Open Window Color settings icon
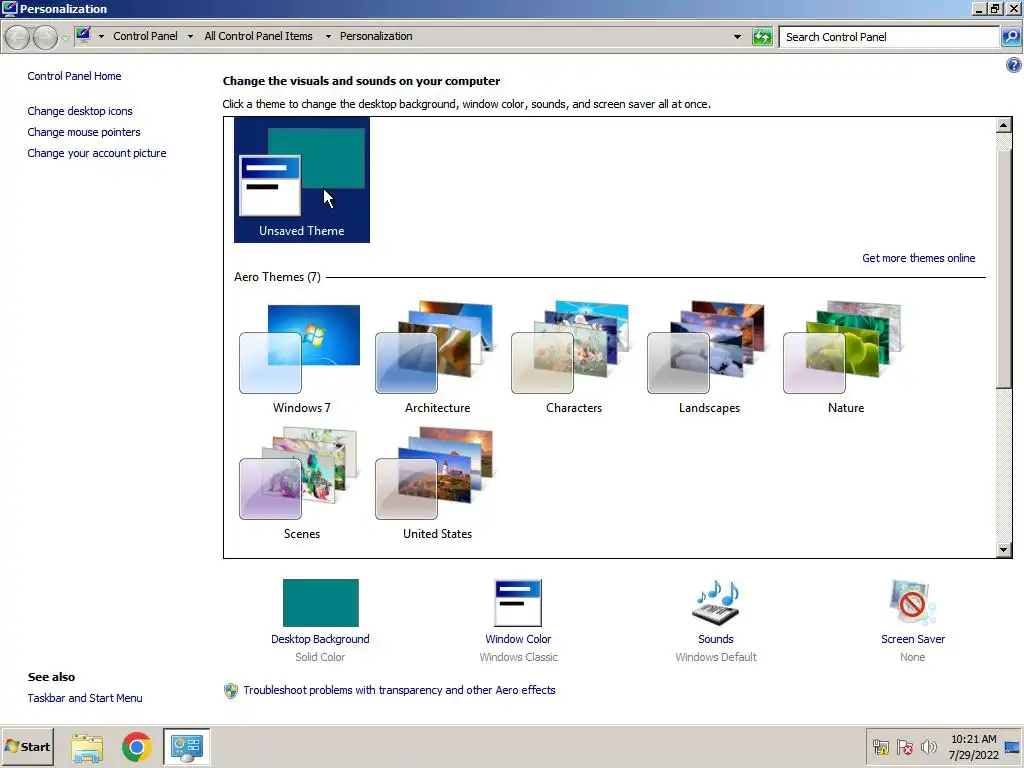This screenshot has width=1024, height=768. tap(518, 603)
